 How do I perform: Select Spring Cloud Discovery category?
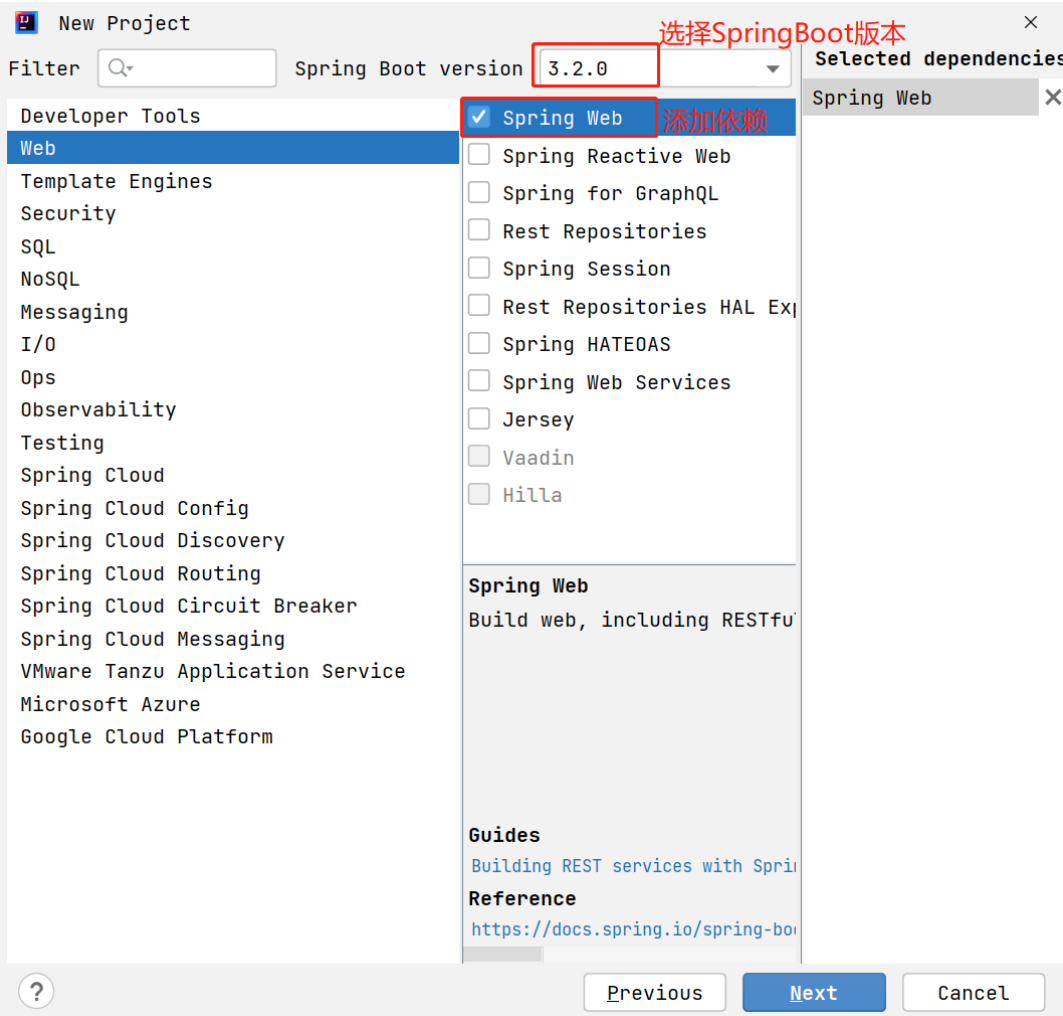[x=233, y=540]
